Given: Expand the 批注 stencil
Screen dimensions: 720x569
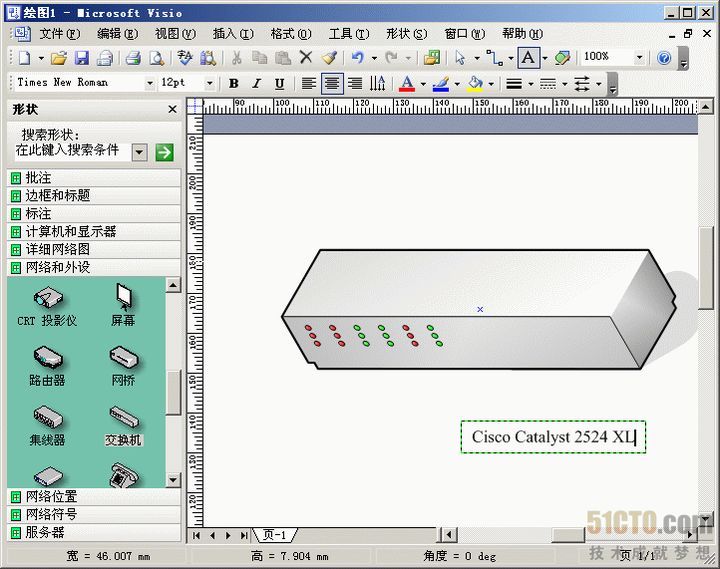Looking at the screenshot, I should tap(95, 178).
